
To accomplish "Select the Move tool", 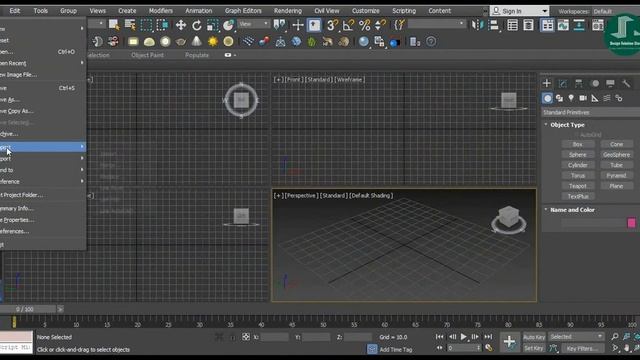I will point(180,25).
